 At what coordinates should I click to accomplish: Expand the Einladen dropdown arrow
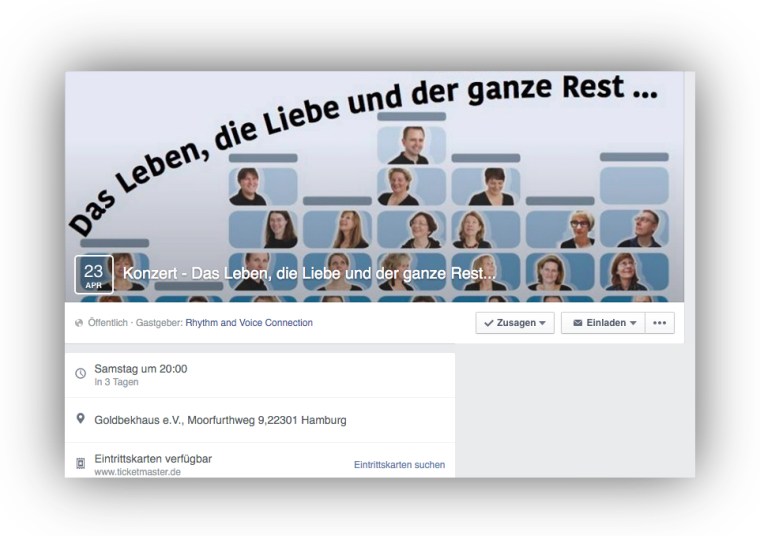633,323
